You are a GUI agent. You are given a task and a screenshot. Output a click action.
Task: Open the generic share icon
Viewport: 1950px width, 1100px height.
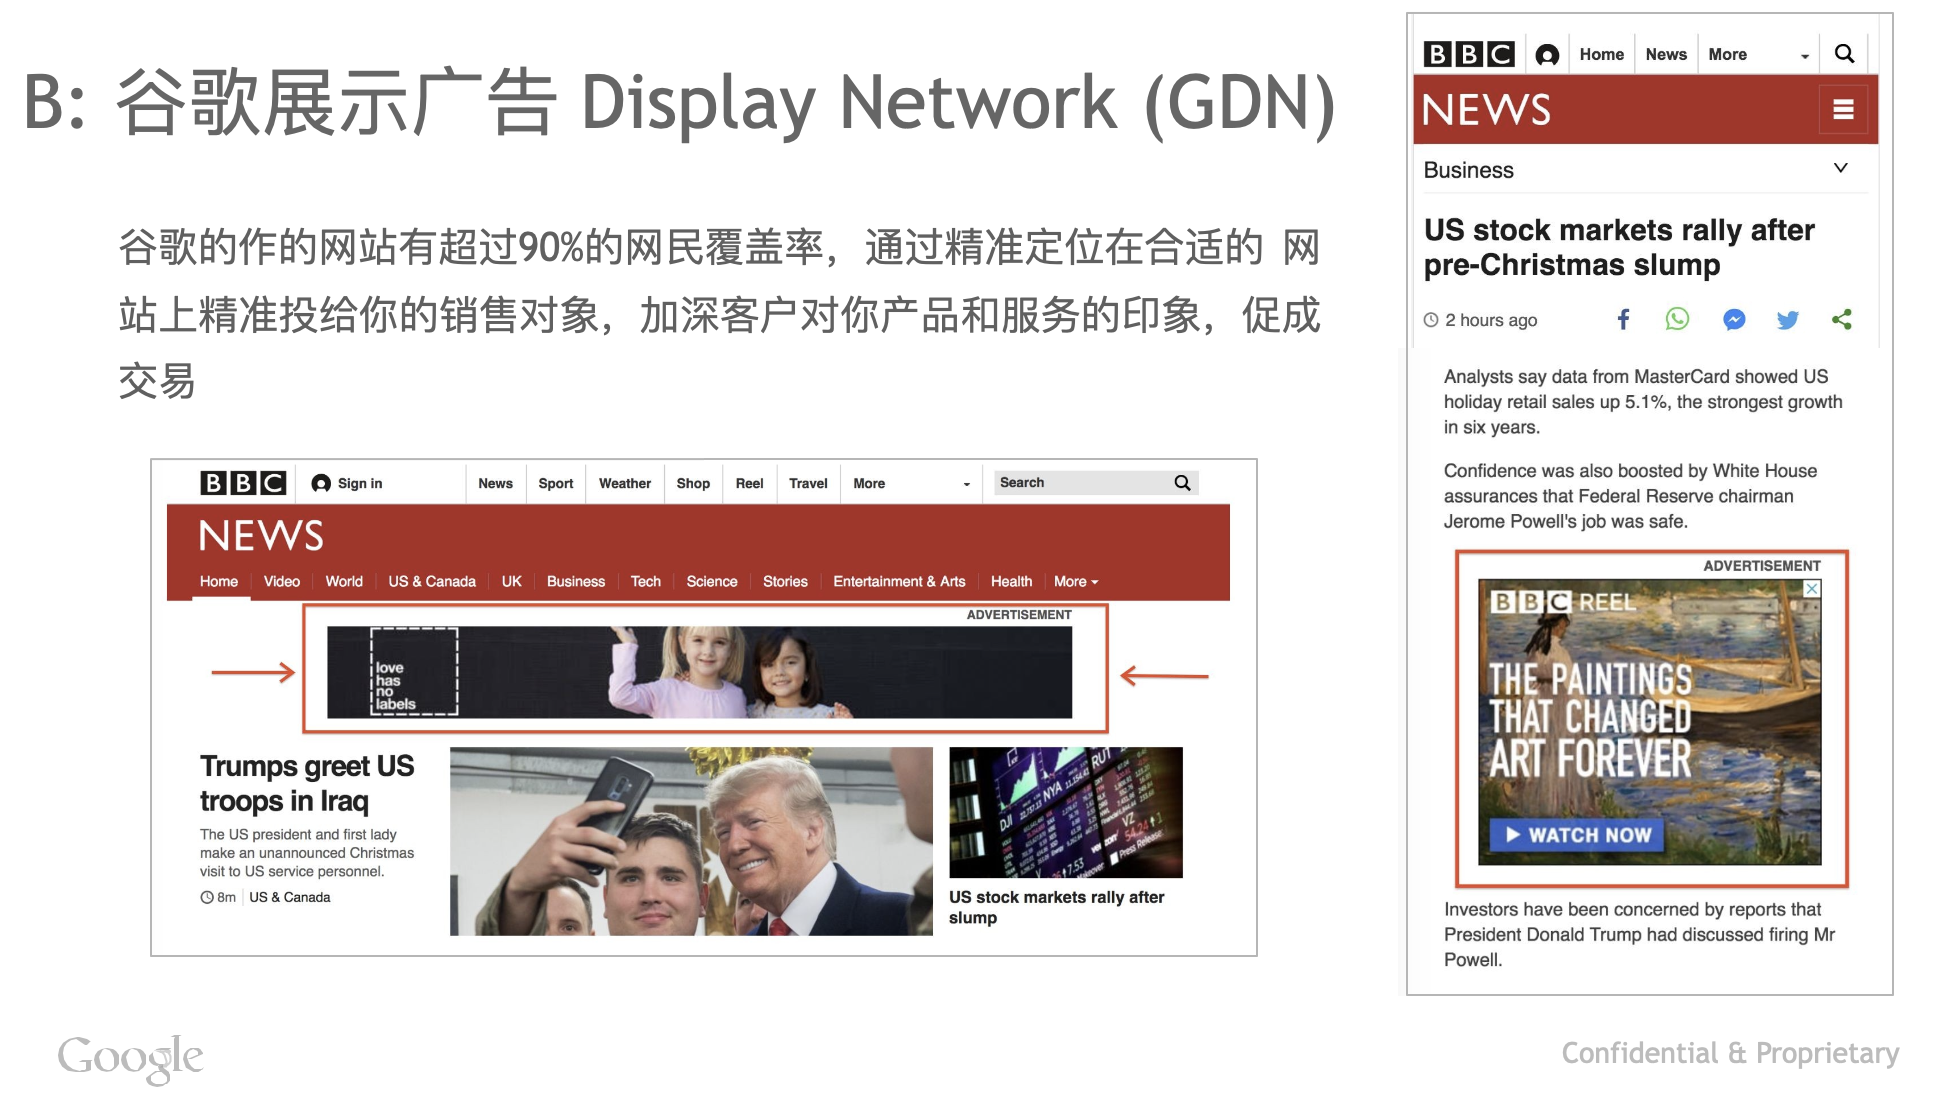click(1842, 319)
